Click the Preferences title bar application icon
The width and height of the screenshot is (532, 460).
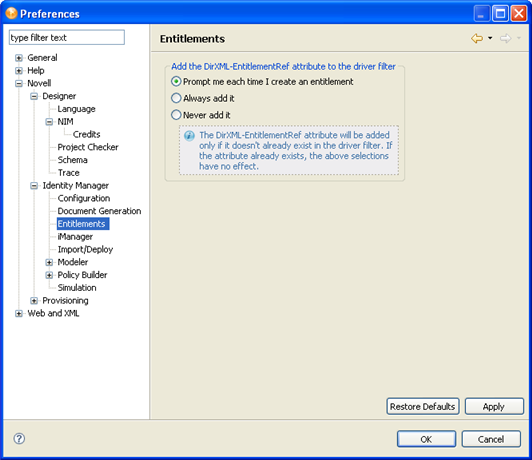click(11, 13)
